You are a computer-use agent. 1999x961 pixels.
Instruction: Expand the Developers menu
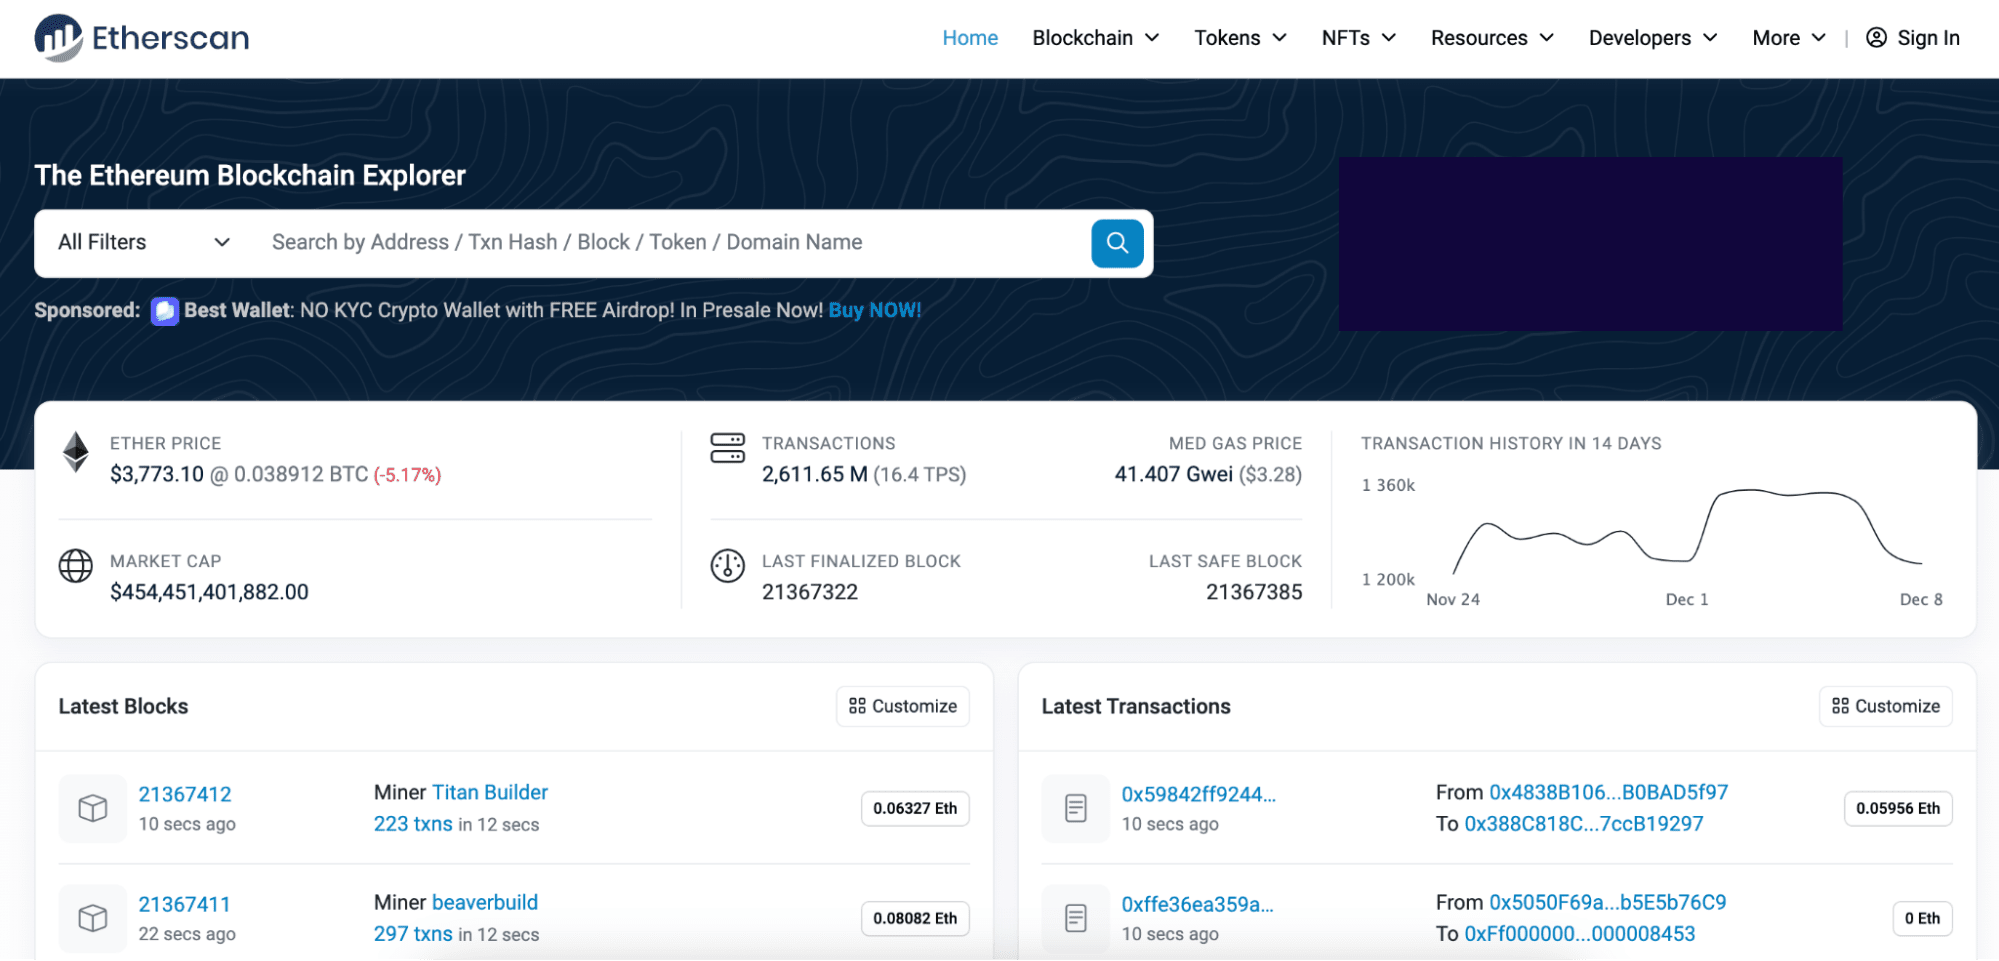click(1653, 38)
